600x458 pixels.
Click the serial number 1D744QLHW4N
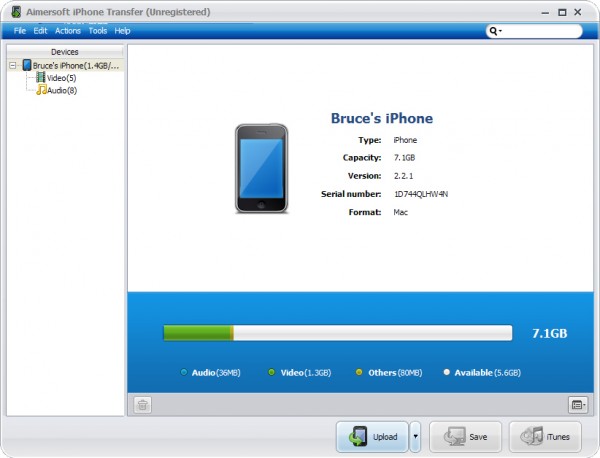coord(421,194)
